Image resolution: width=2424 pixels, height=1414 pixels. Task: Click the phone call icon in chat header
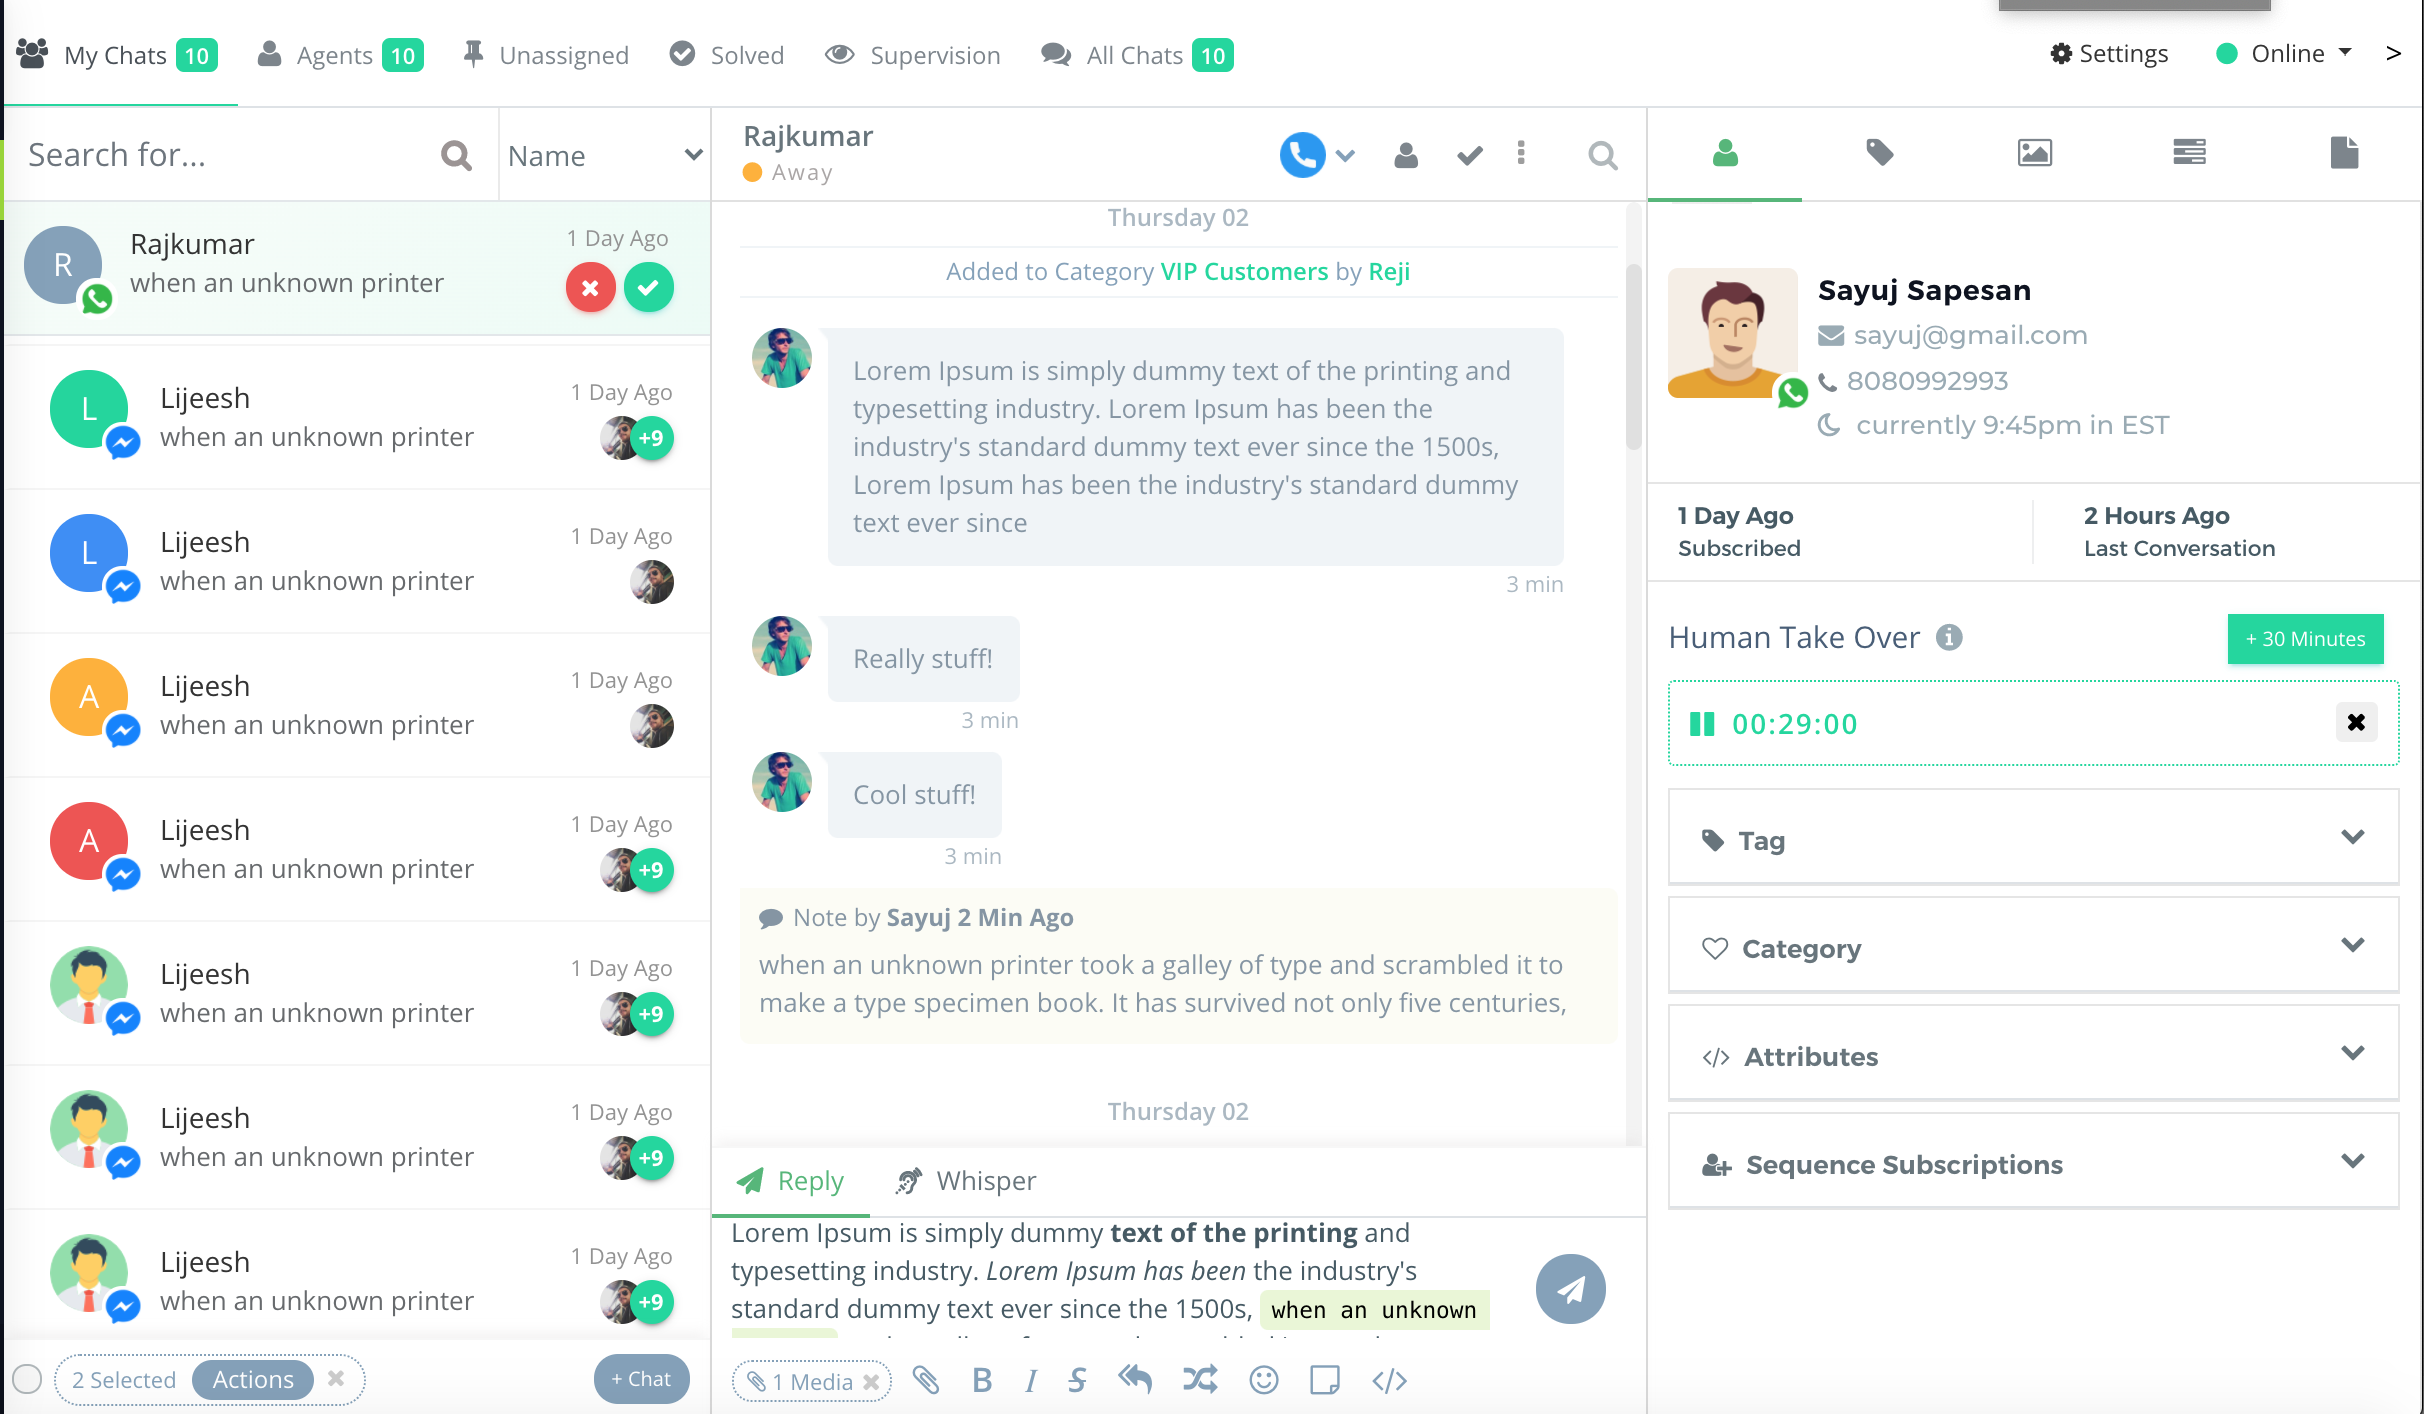1302,155
